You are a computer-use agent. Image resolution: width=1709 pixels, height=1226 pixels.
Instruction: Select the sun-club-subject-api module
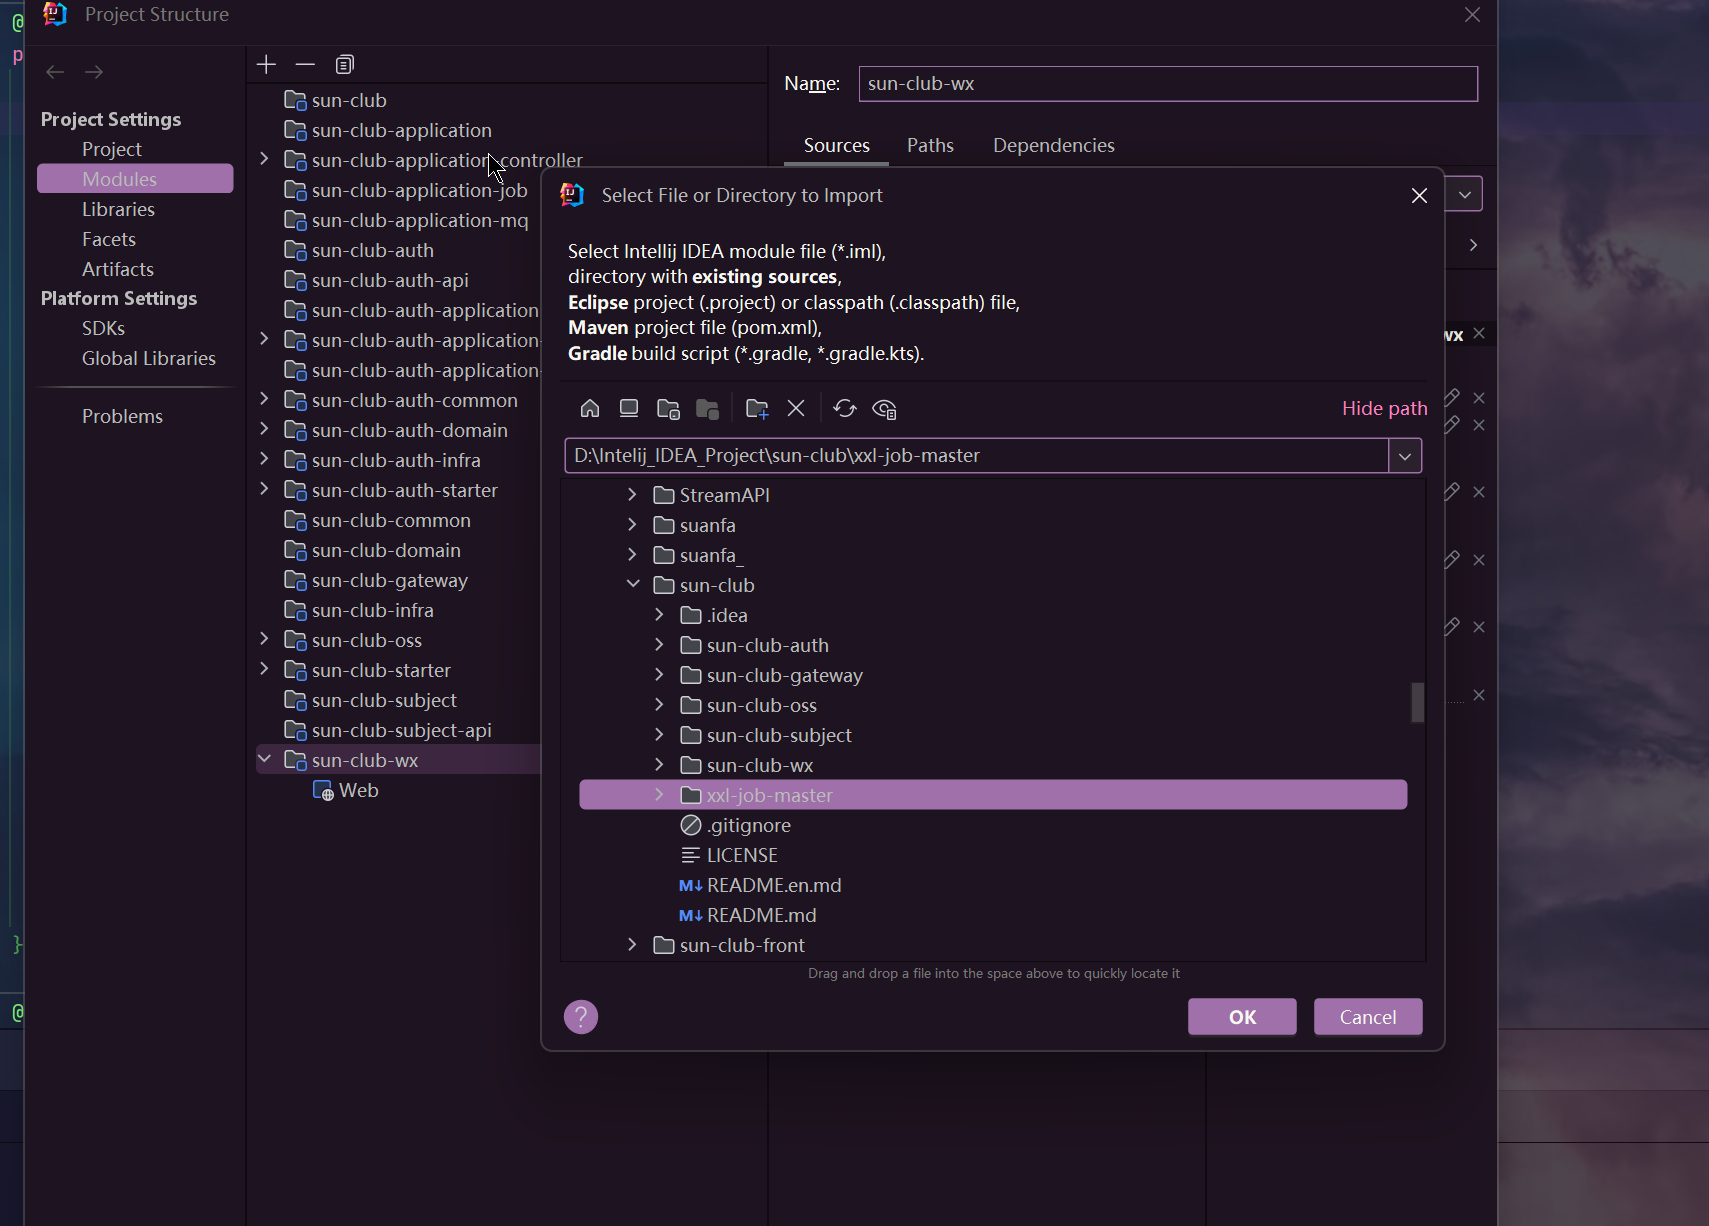[401, 730]
